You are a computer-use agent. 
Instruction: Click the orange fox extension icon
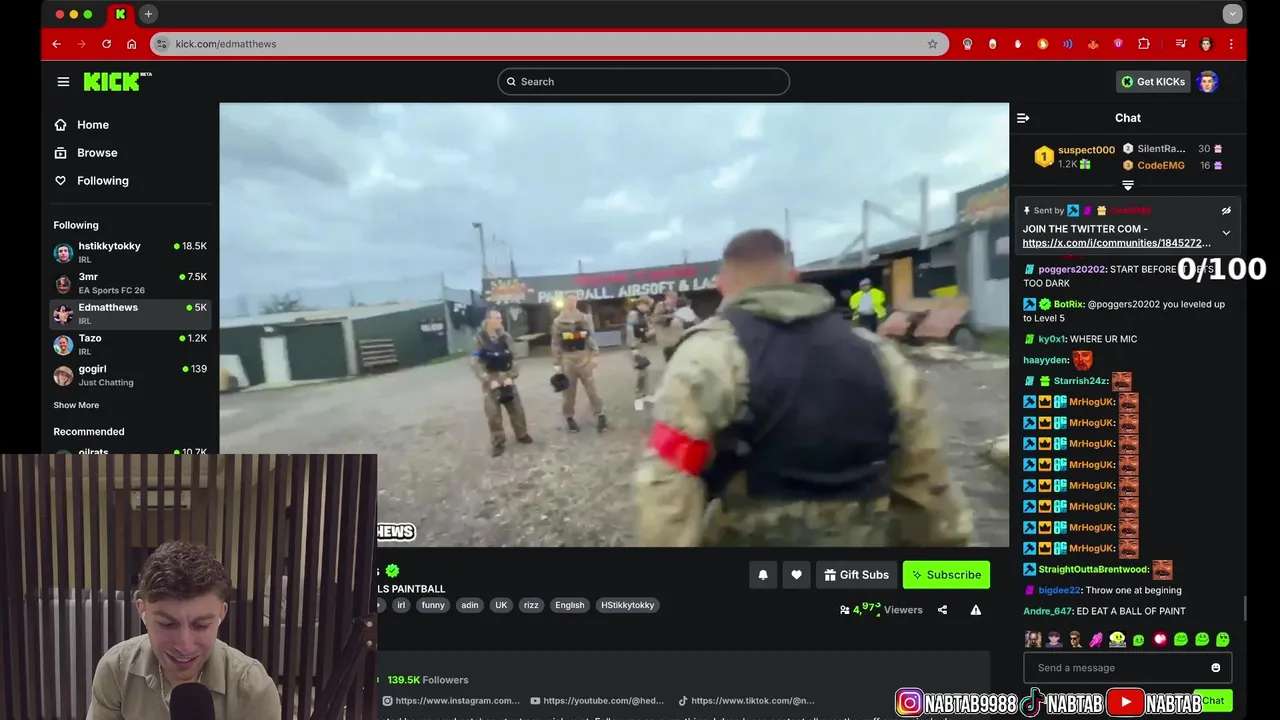[x=1093, y=44]
